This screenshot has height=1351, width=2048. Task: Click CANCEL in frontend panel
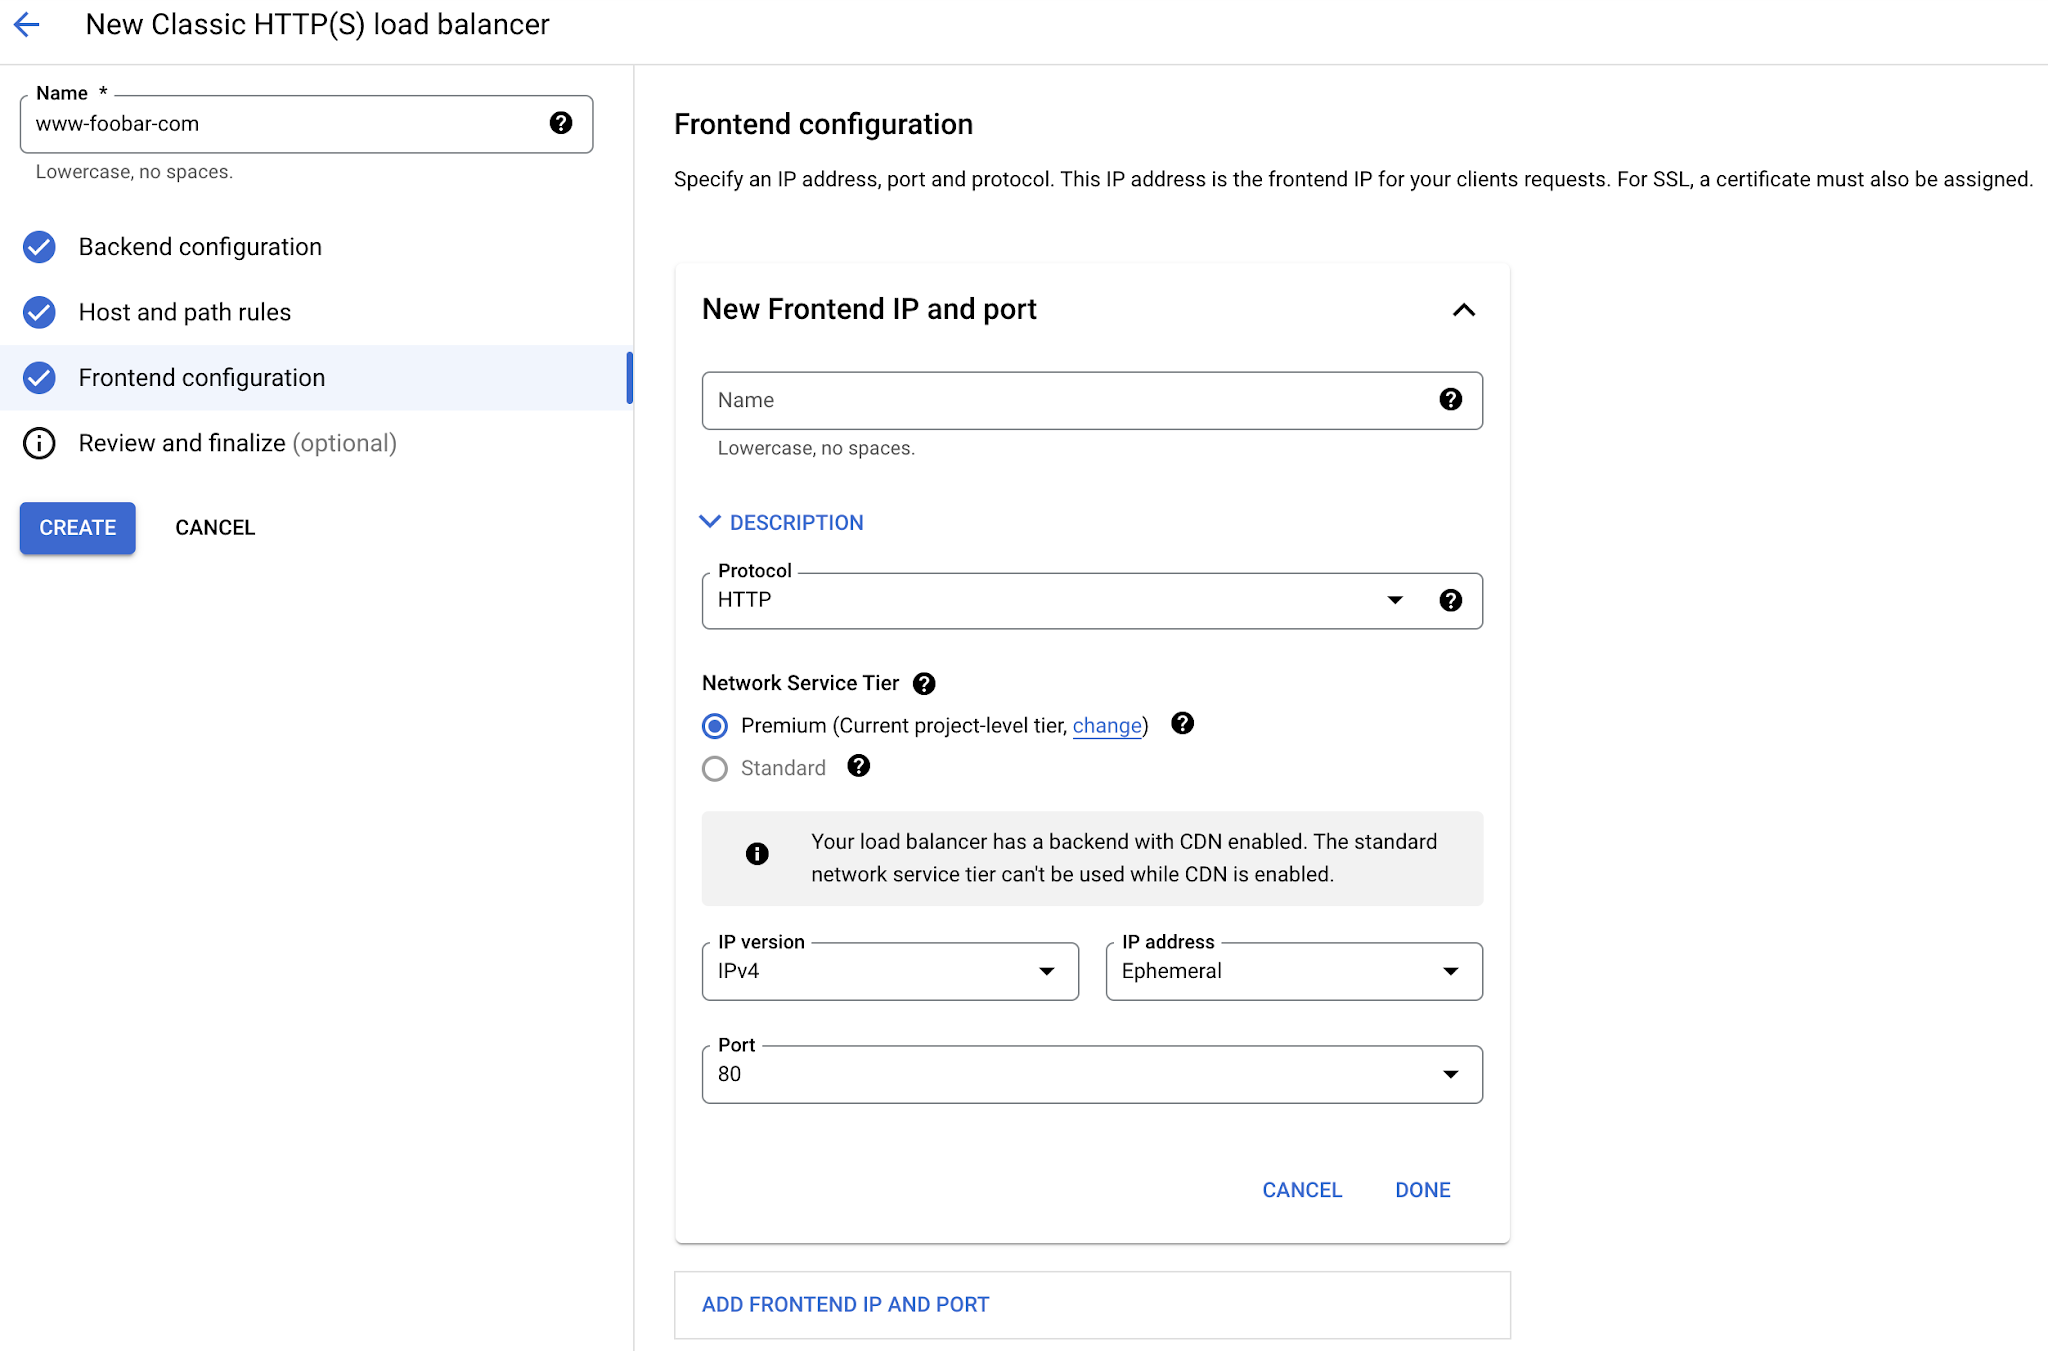pos(1302,1190)
